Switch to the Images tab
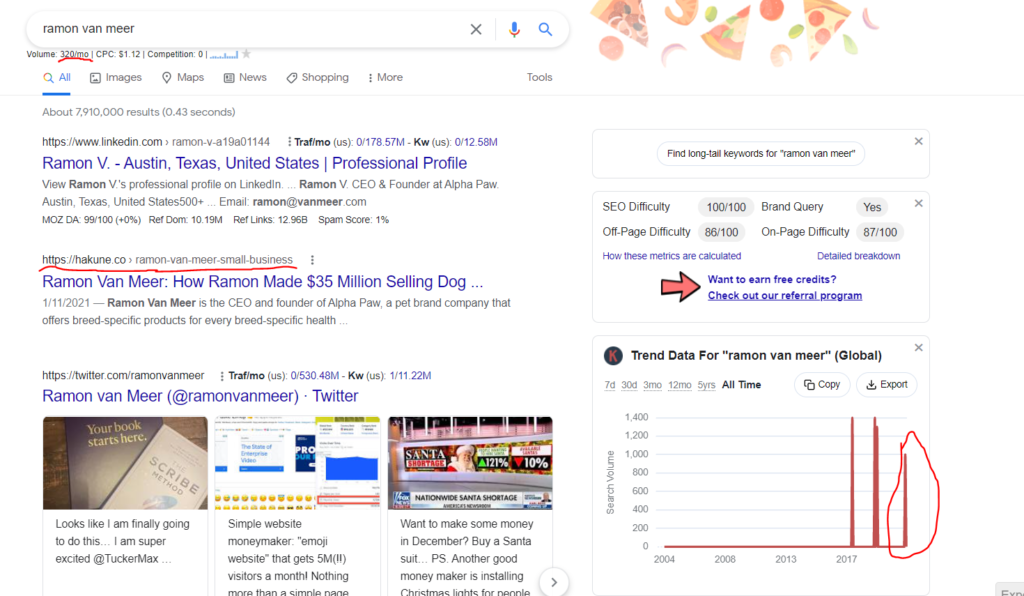Viewport: 1024px width, 596px height. click(116, 77)
